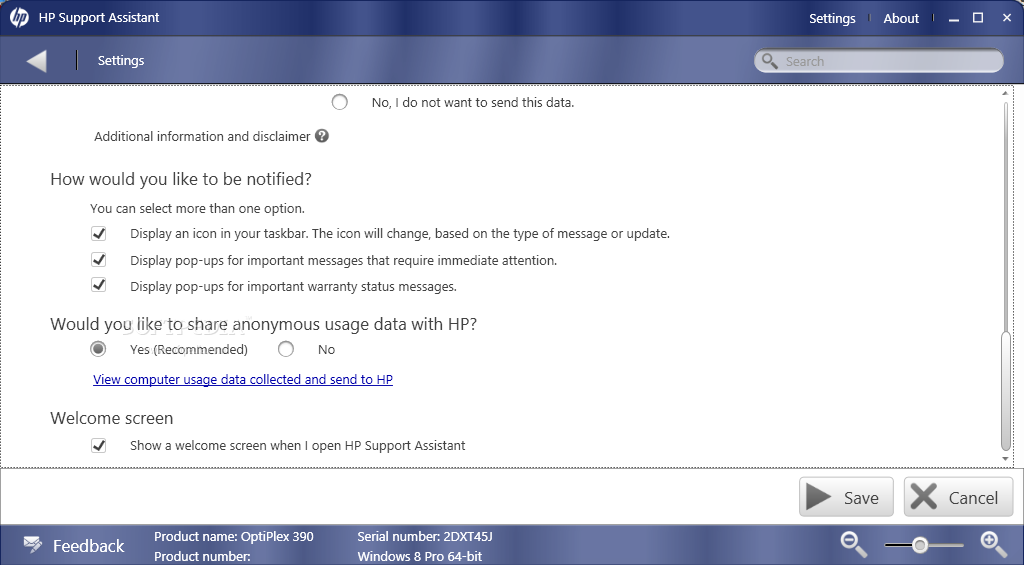Click the Feedback label in status bar
The image size is (1024, 565).
[88, 545]
